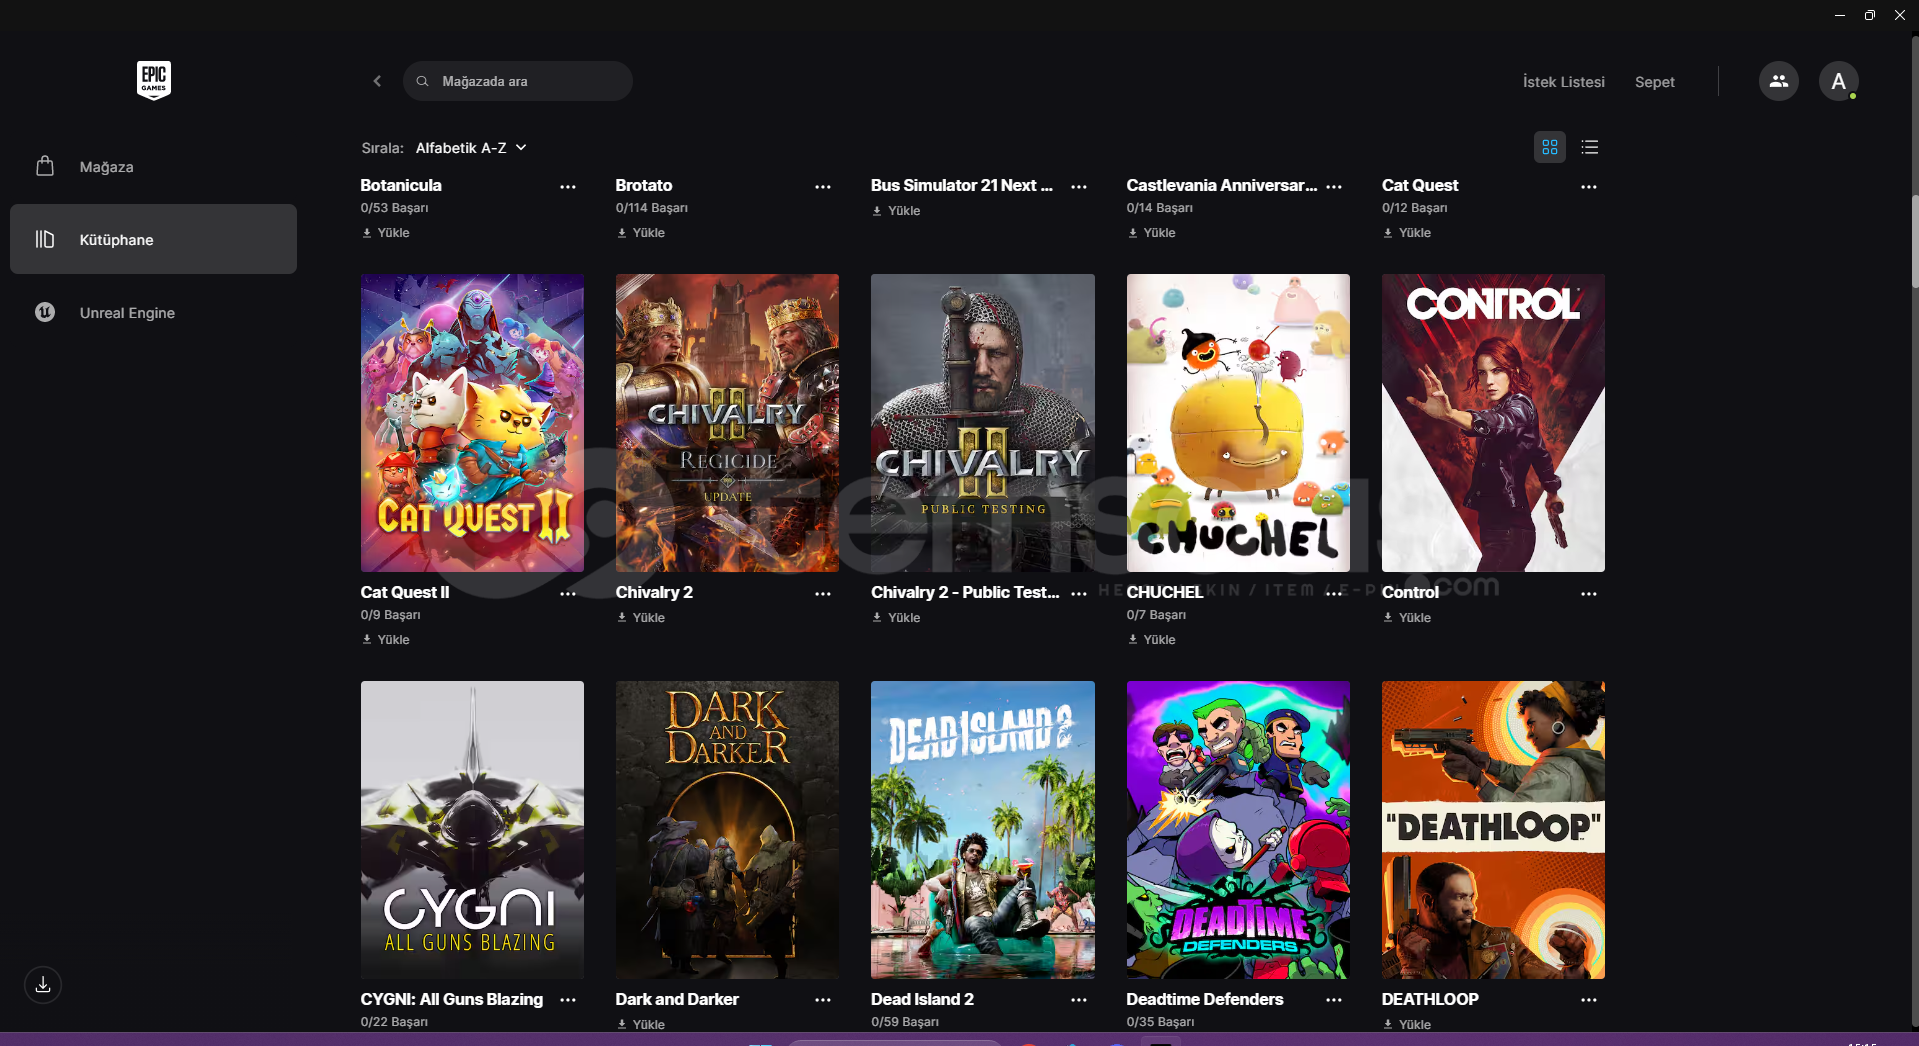Viewport: 1919px width, 1046px height.
Task: Open options for Deadtime Defenders
Action: point(1334,1000)
